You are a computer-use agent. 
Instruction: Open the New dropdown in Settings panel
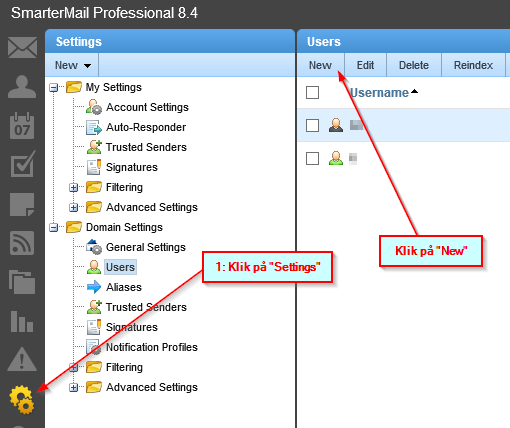(72, 65)
